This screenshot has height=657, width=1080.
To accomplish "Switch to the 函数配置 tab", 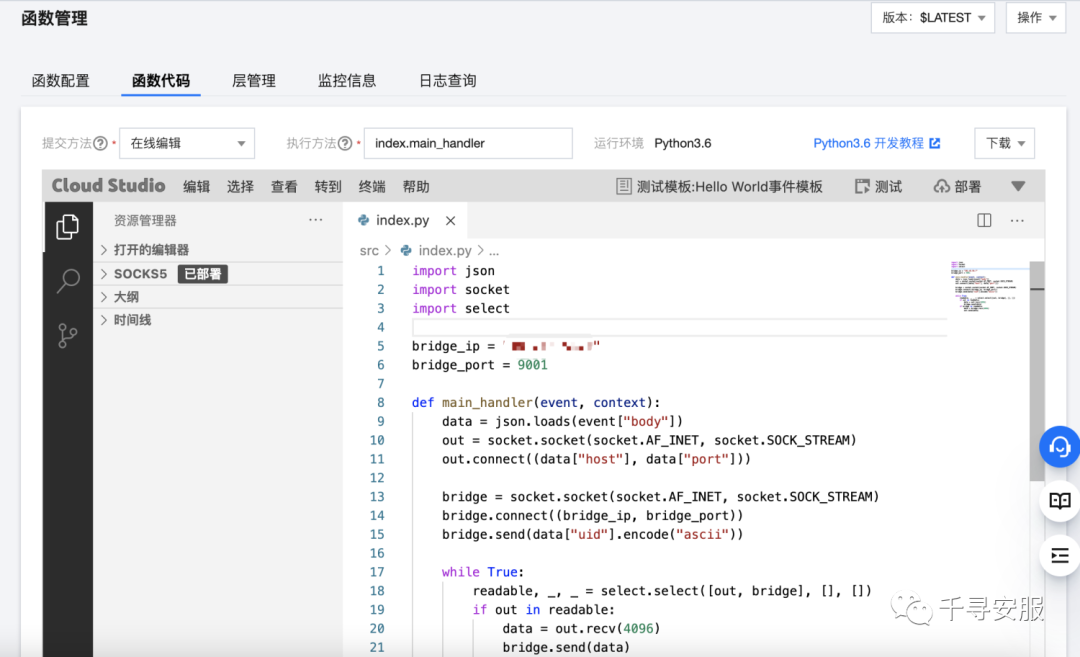I will (61, 81).
